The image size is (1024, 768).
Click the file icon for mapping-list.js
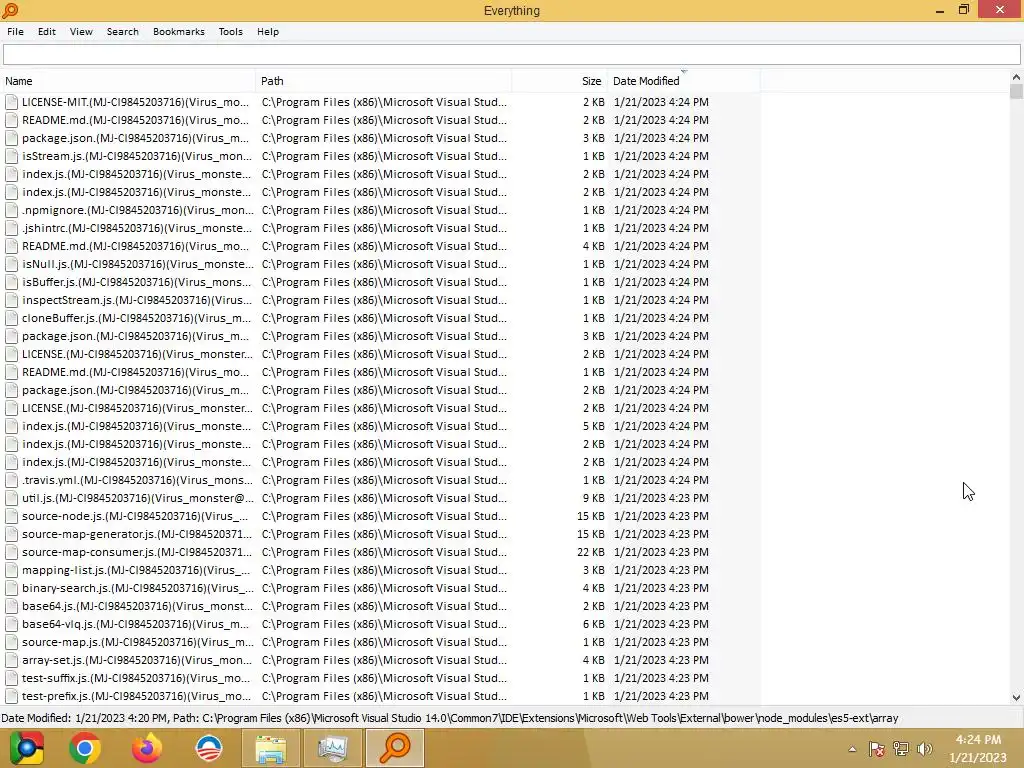(11, 570)
